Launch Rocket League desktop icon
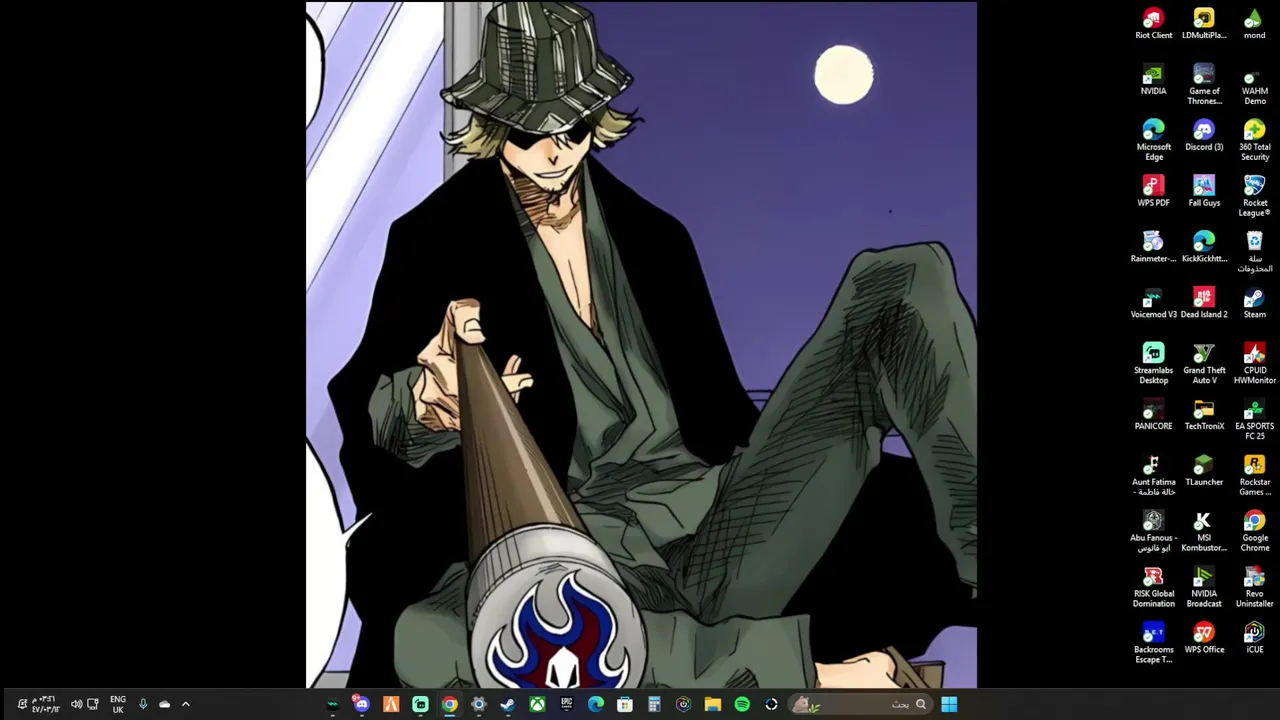Viewport: 1280px width, 720px height. (x=1254, y=196)
